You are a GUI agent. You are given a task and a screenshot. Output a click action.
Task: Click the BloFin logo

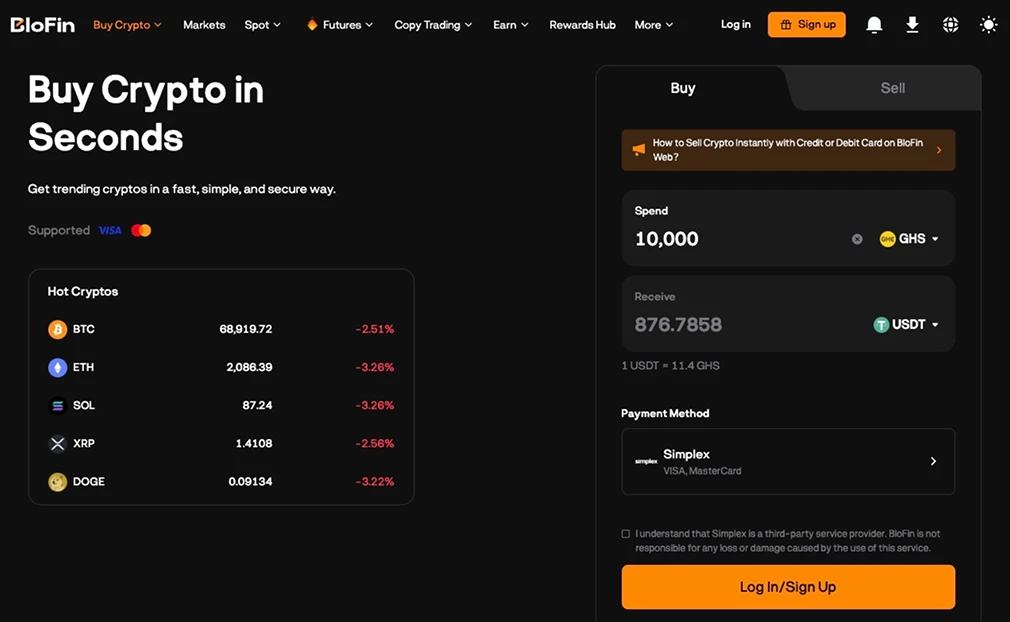(43, 25)
